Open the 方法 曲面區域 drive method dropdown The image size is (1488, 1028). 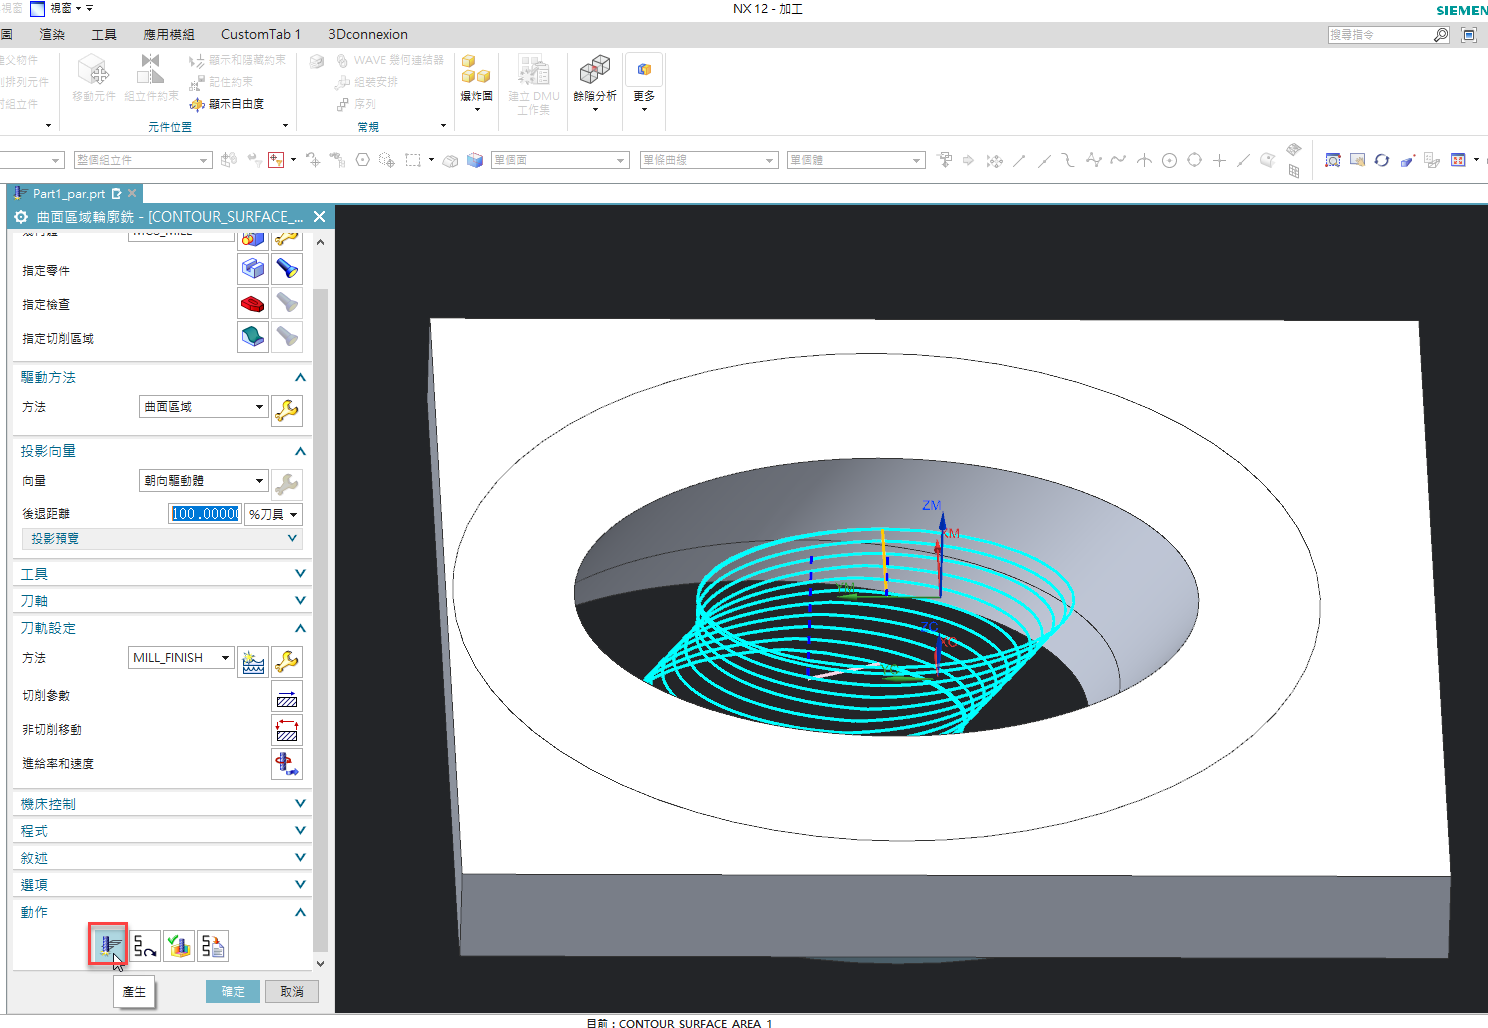pyautogui.click(x=203, y=407)
